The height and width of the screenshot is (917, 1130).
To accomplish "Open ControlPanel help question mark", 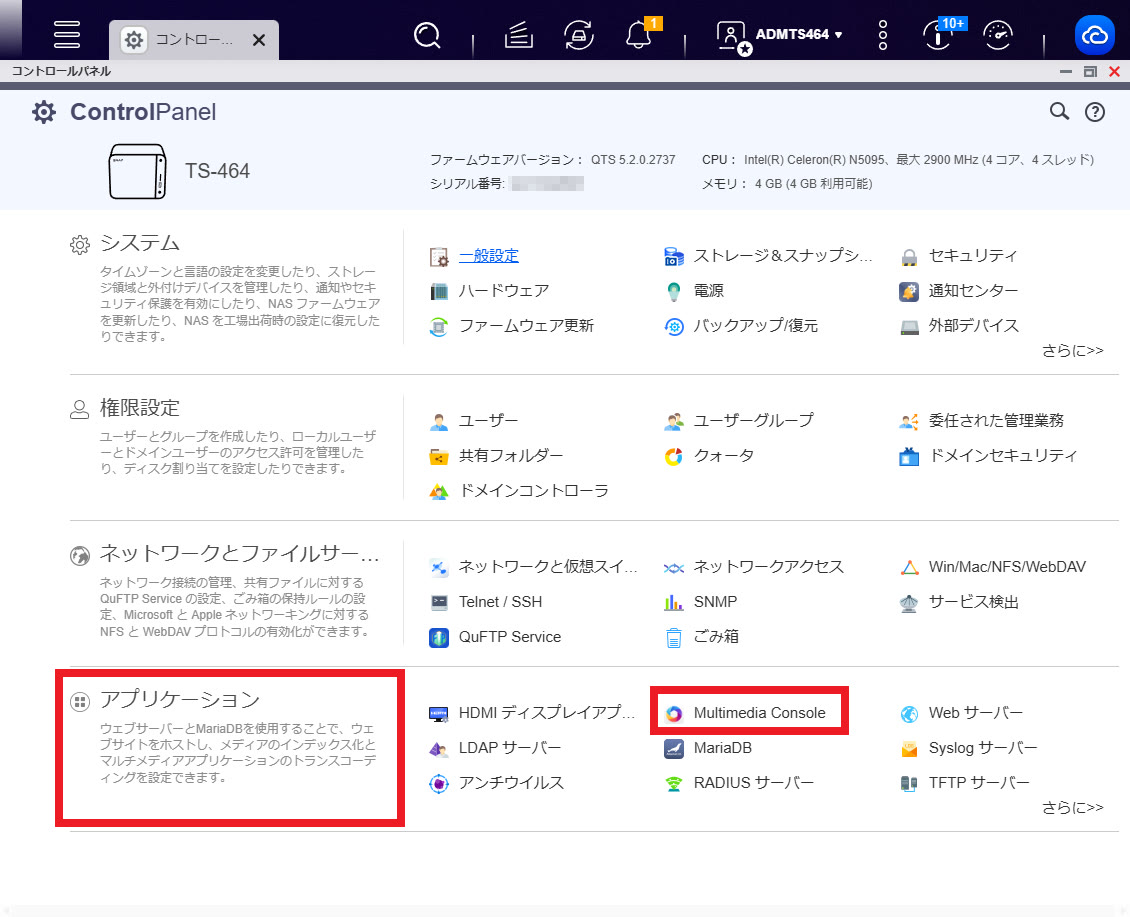I will 1095,112.
